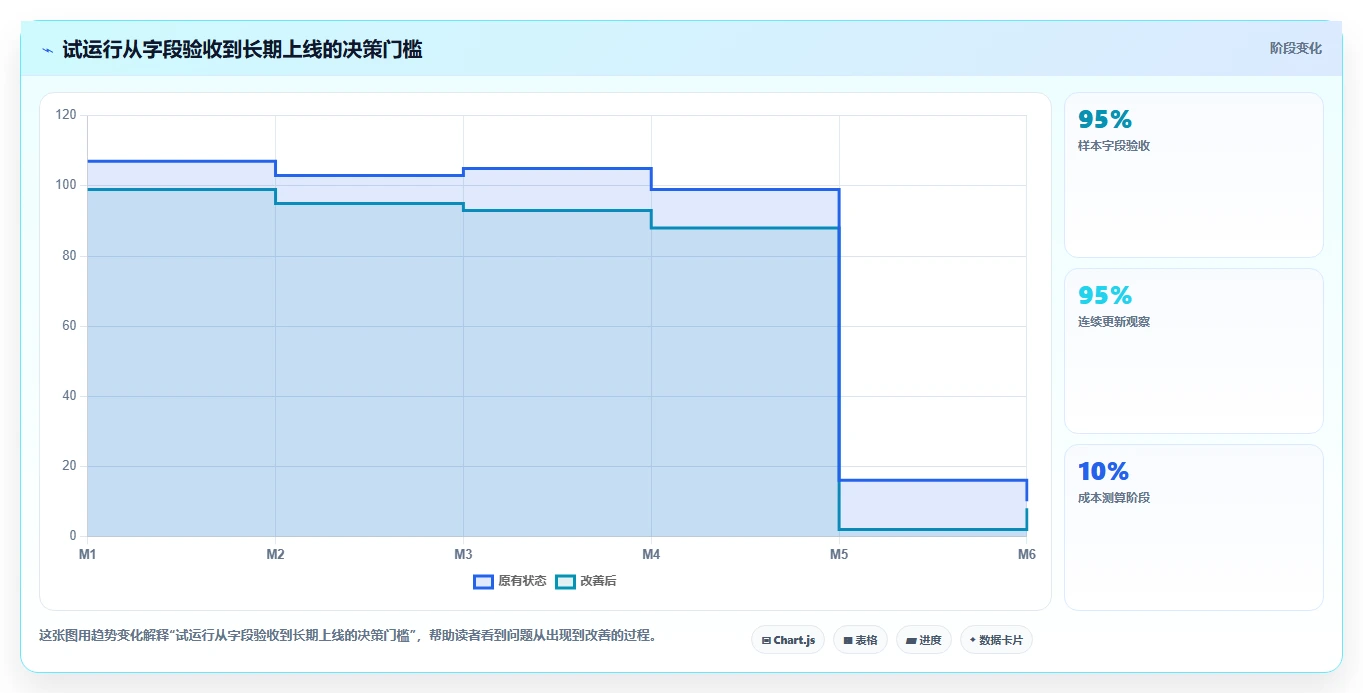1363x693 pixels.
Task: Click the 表格 tag
Action: pyautogui.click(x=860, y=640)
